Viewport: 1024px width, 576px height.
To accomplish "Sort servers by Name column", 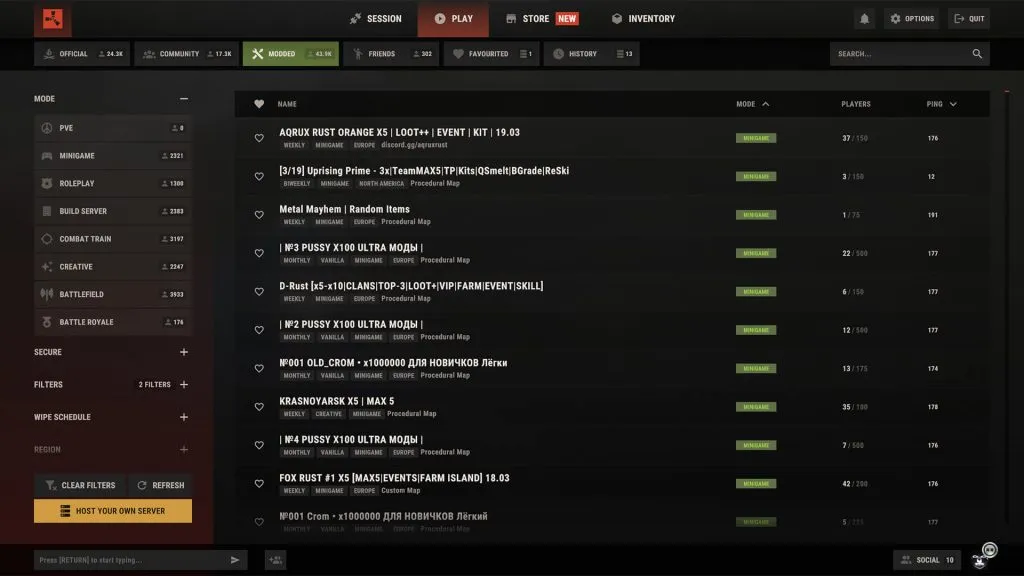I will (x=287, y=104).
